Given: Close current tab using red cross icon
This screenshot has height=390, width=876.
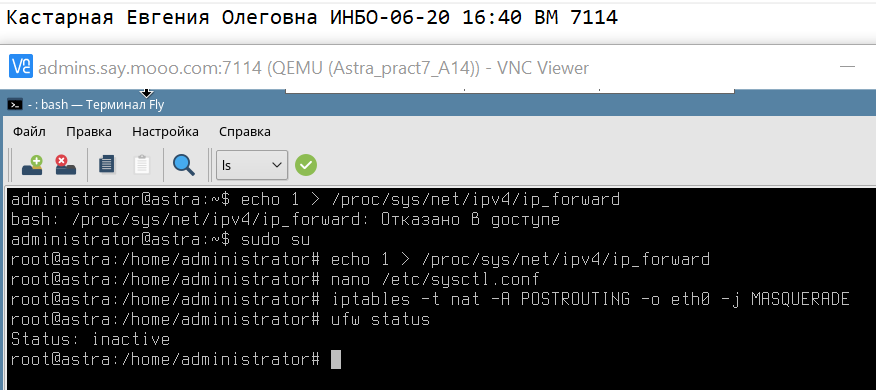Looking at the screenshot, I should (65, 165).
